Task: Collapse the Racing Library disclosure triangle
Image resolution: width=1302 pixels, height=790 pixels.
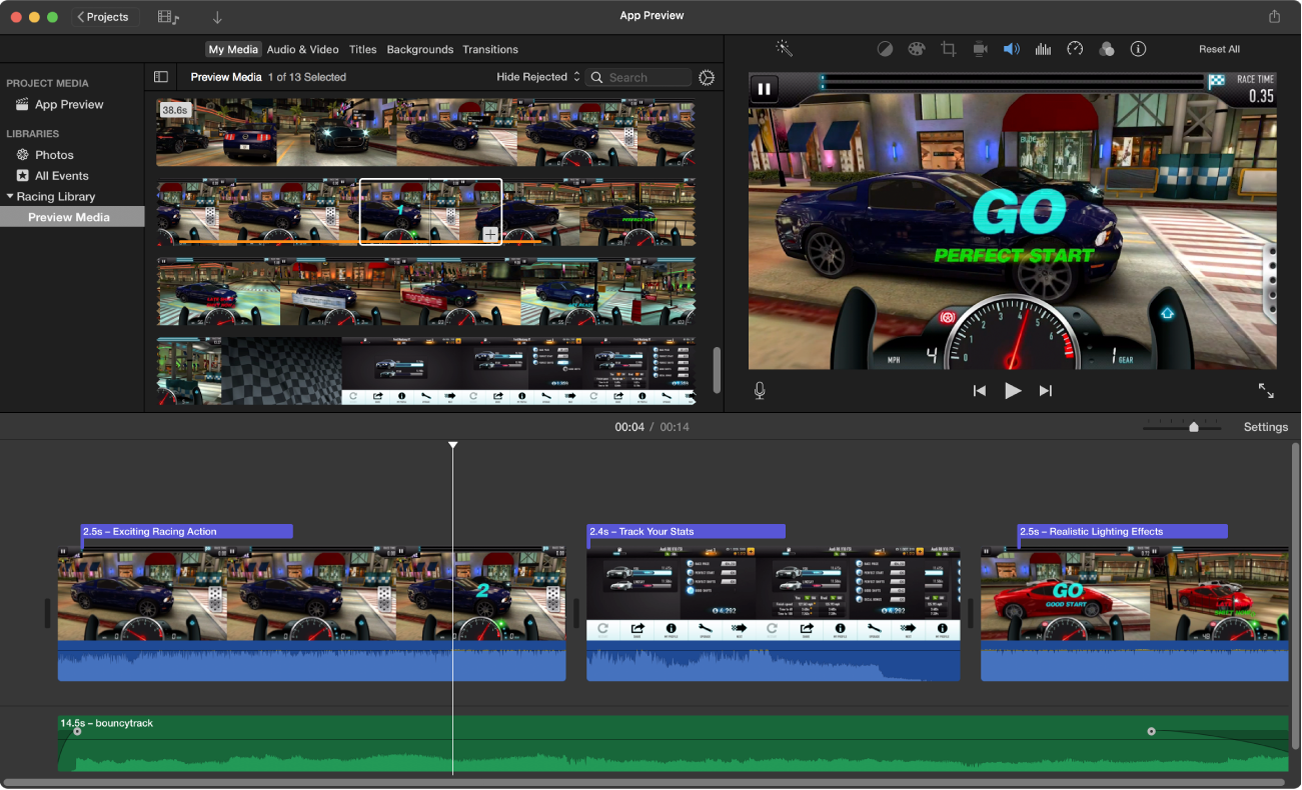Action: pos(10,197)
